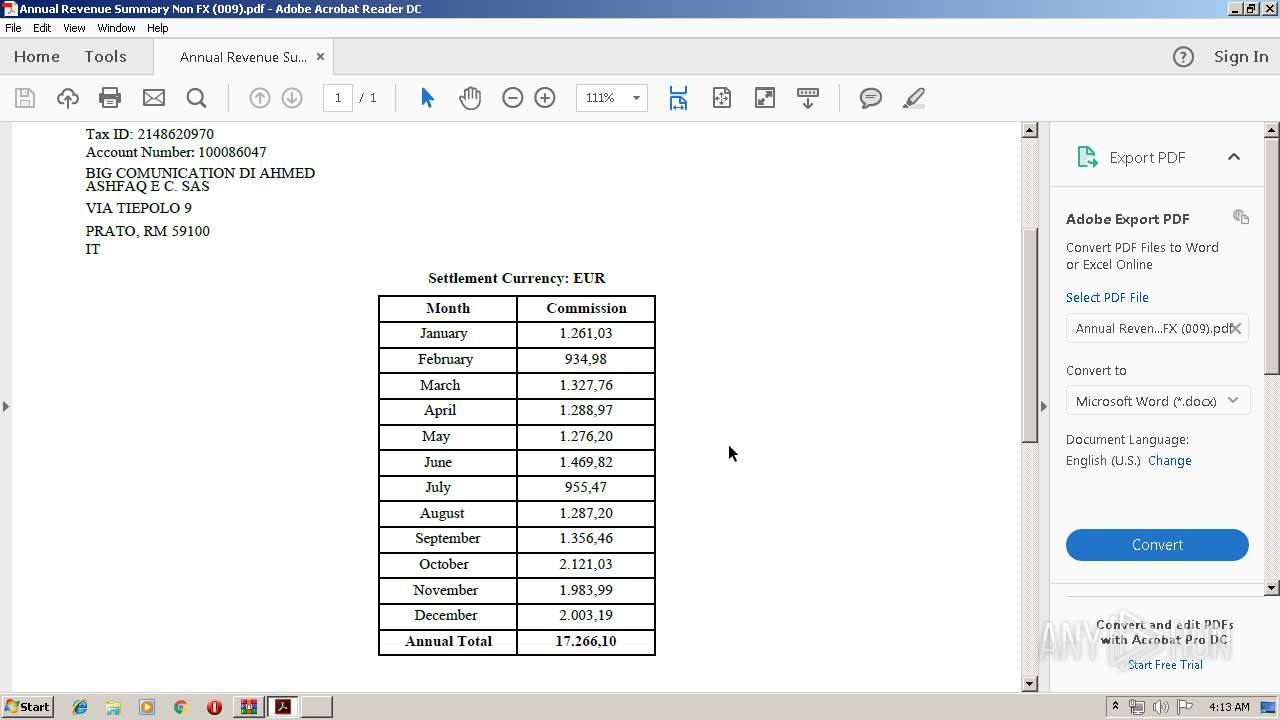Send file by email envelope icon
The image size is (1280, 720).
(154, 98)
